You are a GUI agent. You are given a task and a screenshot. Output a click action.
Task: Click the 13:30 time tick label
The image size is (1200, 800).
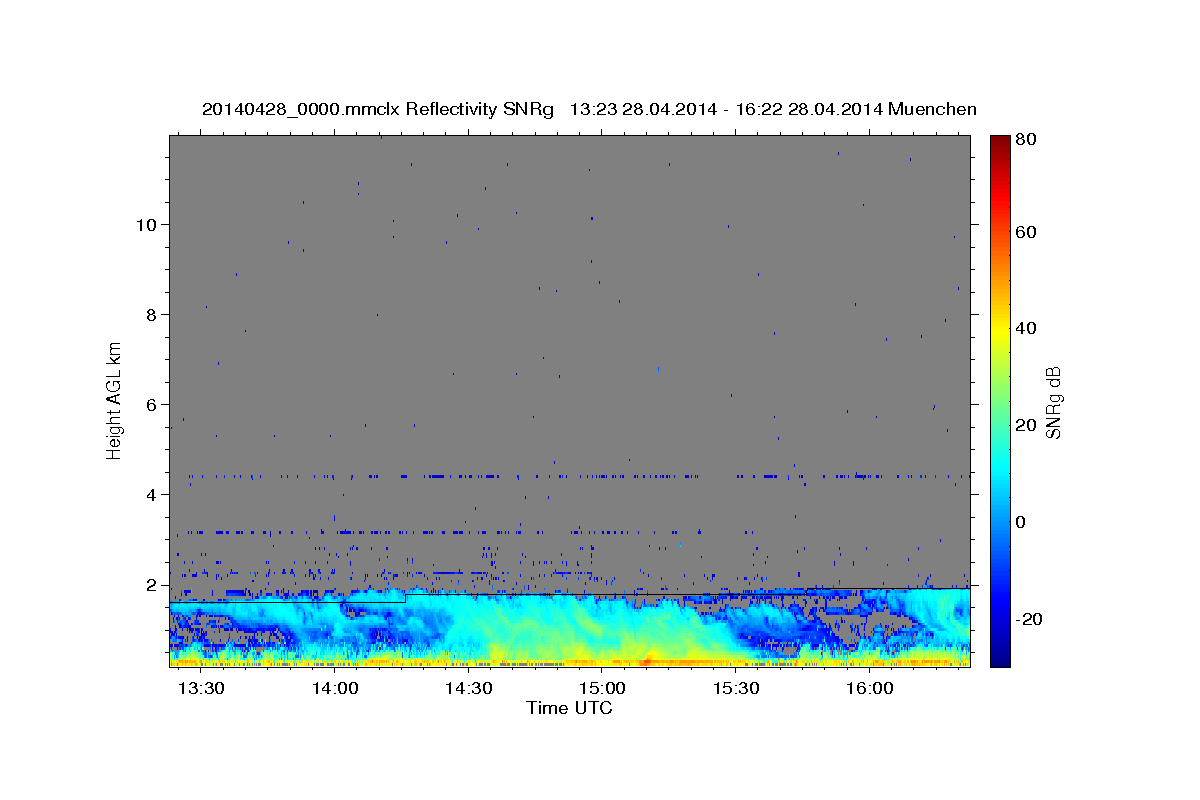(201, 690)
